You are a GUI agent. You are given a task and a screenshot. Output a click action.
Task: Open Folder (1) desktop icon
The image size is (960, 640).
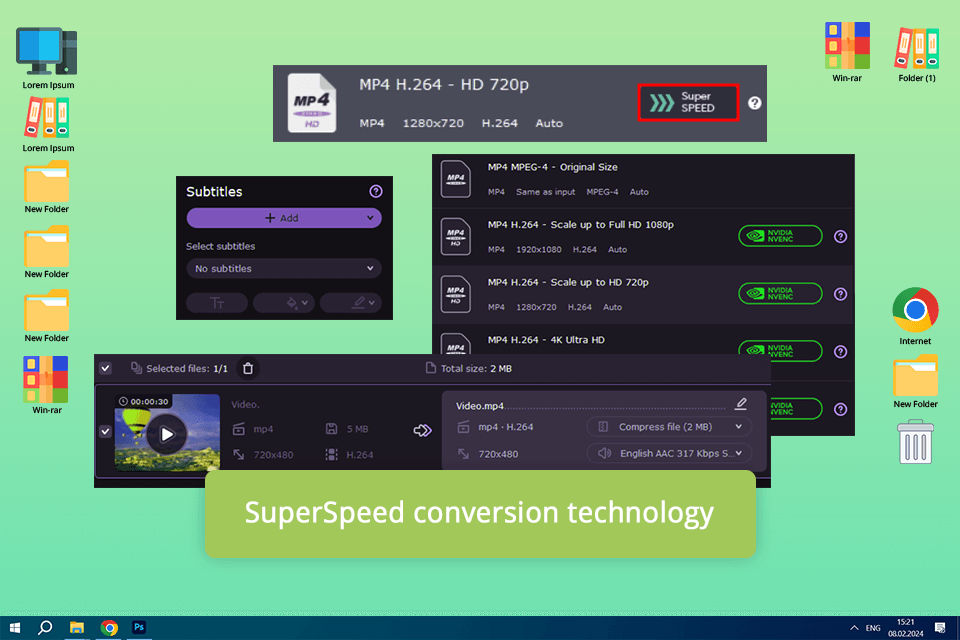click(x=917, y=54)
